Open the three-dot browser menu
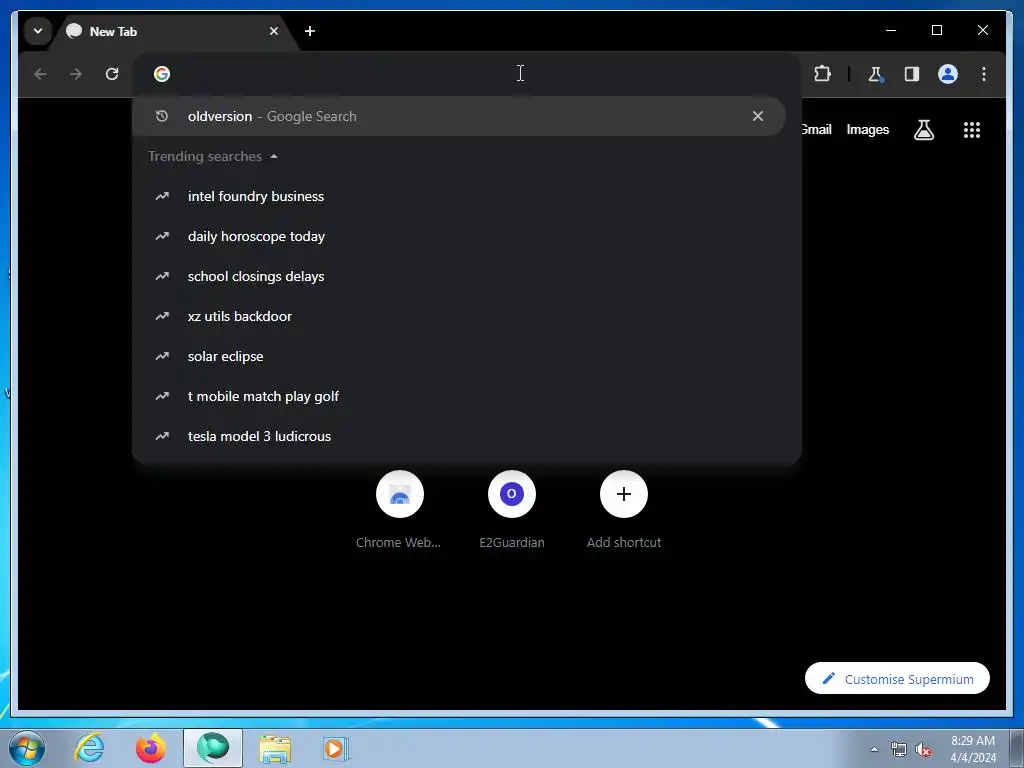Viewport: 1024px width, 768px height. click(984, 74)
